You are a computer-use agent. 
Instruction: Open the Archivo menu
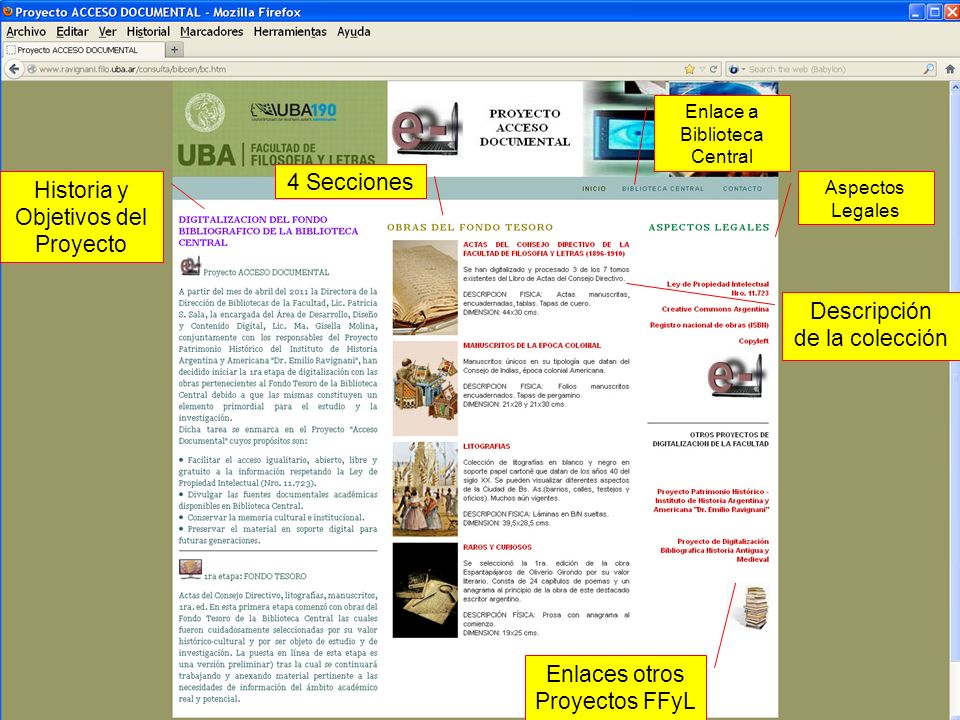point(26,31)
